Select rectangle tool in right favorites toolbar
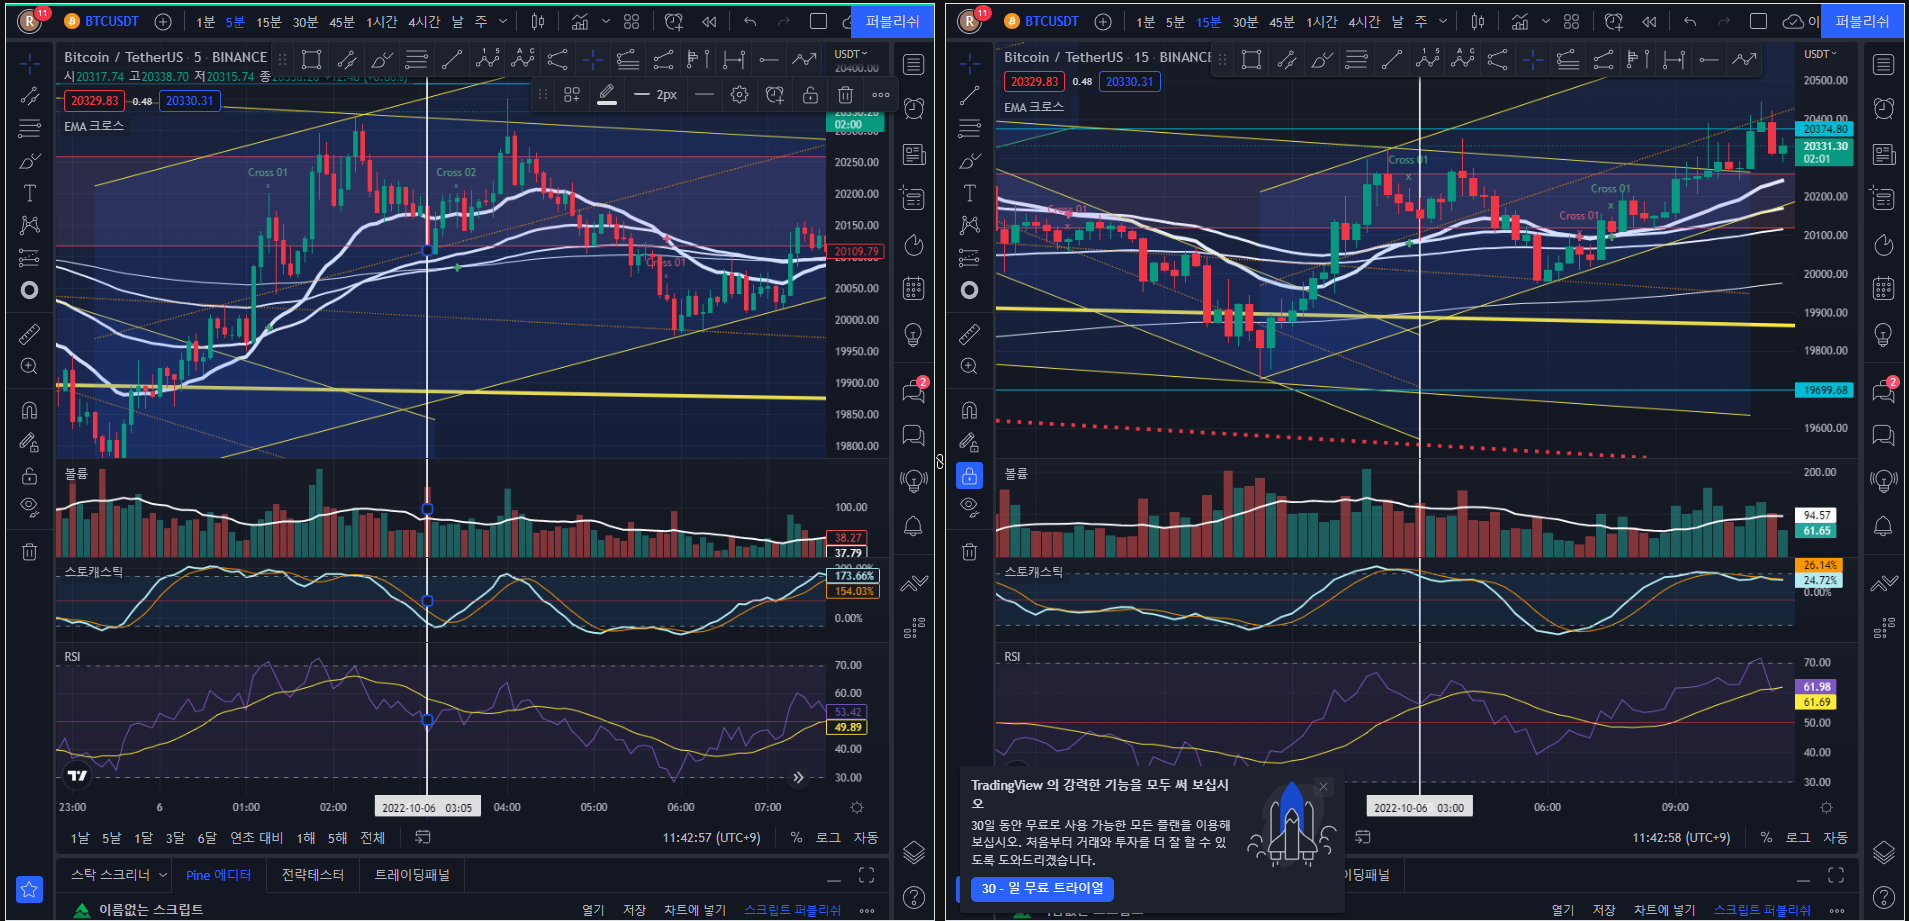The height and width of the screenshot is (921, 1909). 1251,60
